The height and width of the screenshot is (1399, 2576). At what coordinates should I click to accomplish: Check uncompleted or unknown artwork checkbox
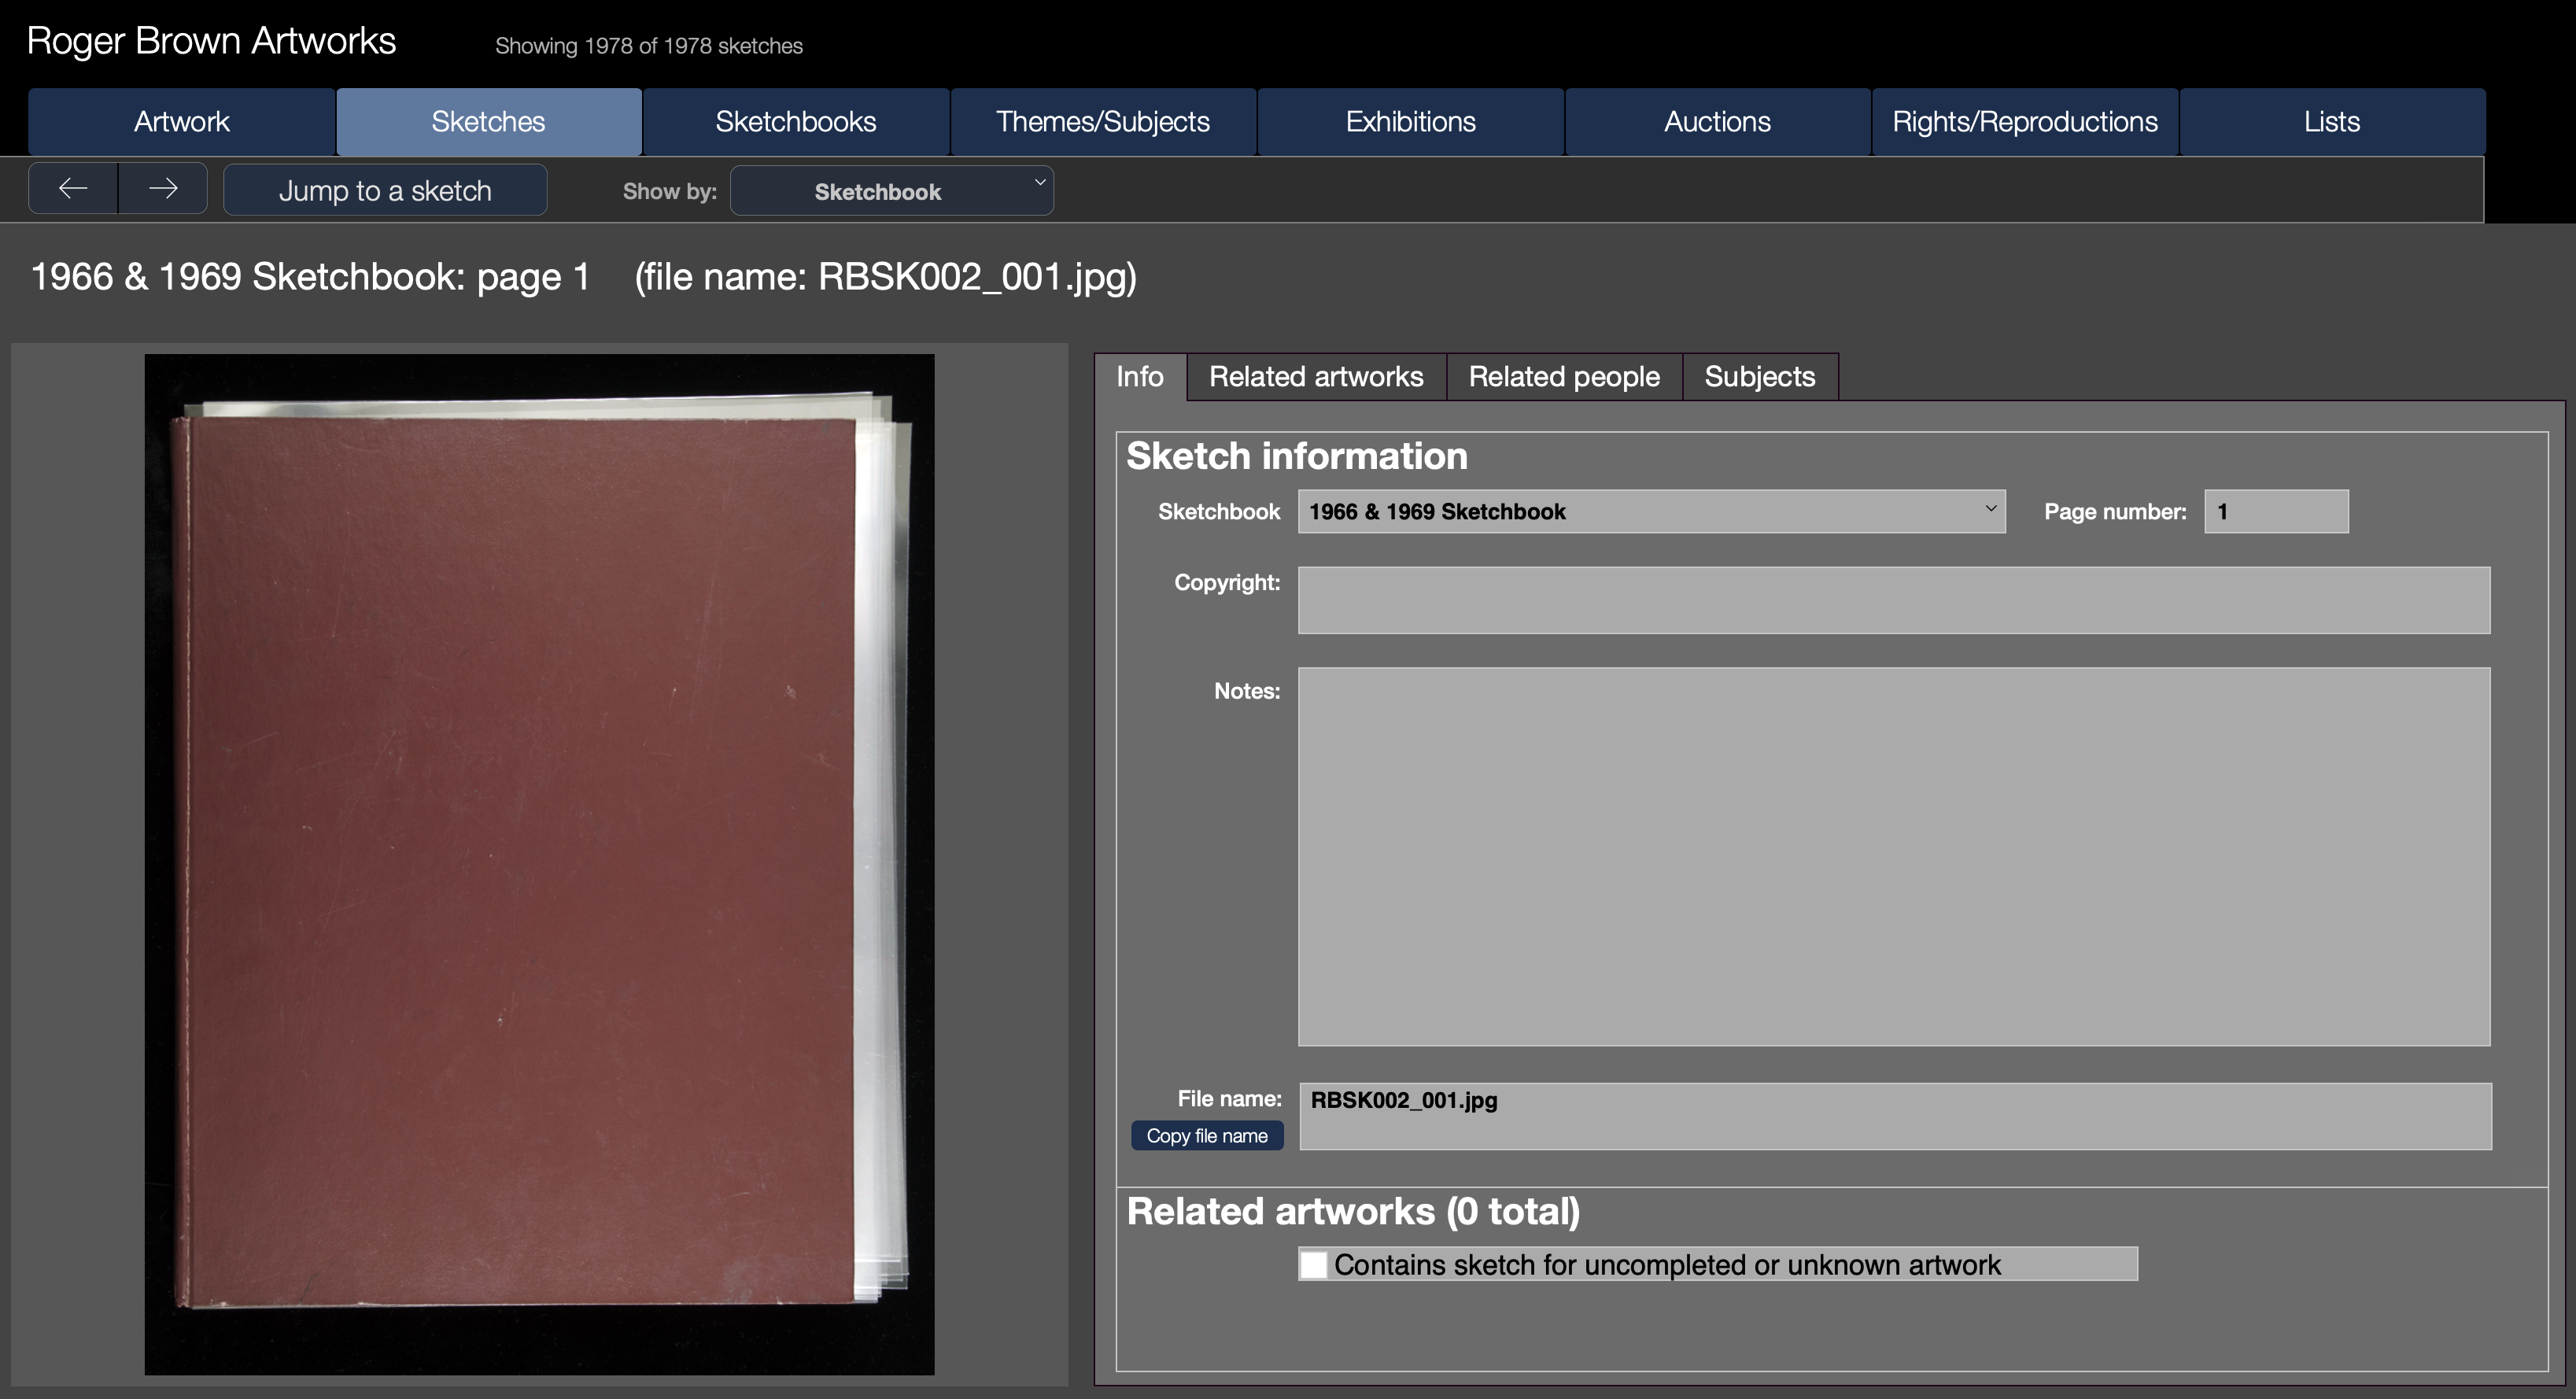pyautogui.click(x=1314, y=1265)
